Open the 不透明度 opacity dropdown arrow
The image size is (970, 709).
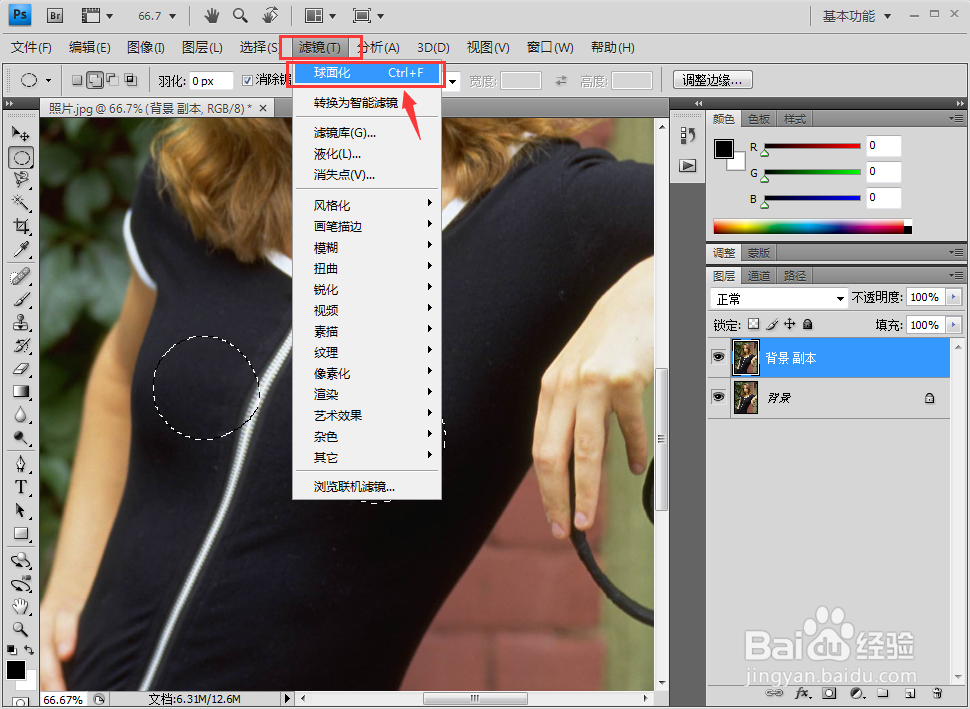click(x=952, y=297)
